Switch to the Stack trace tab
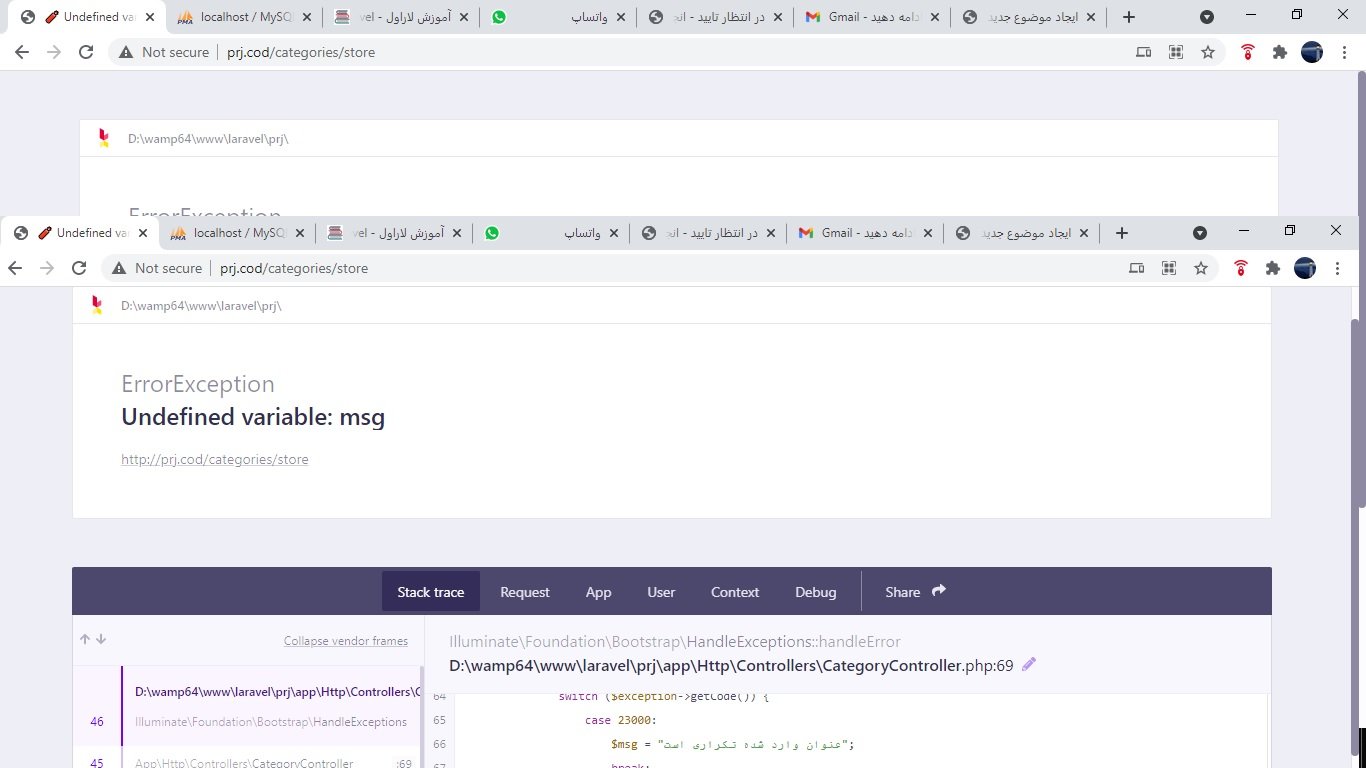The height and width of the screenshot is (768, 1366). [431, 591]
